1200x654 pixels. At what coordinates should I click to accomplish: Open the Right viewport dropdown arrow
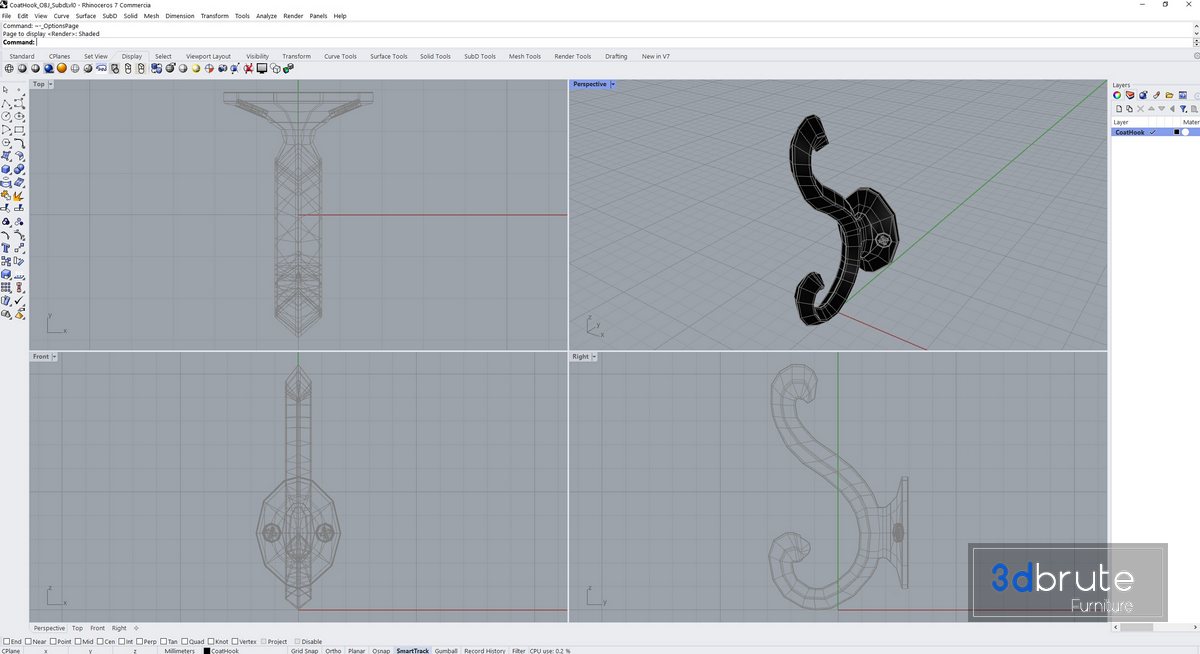coord(594,357)
